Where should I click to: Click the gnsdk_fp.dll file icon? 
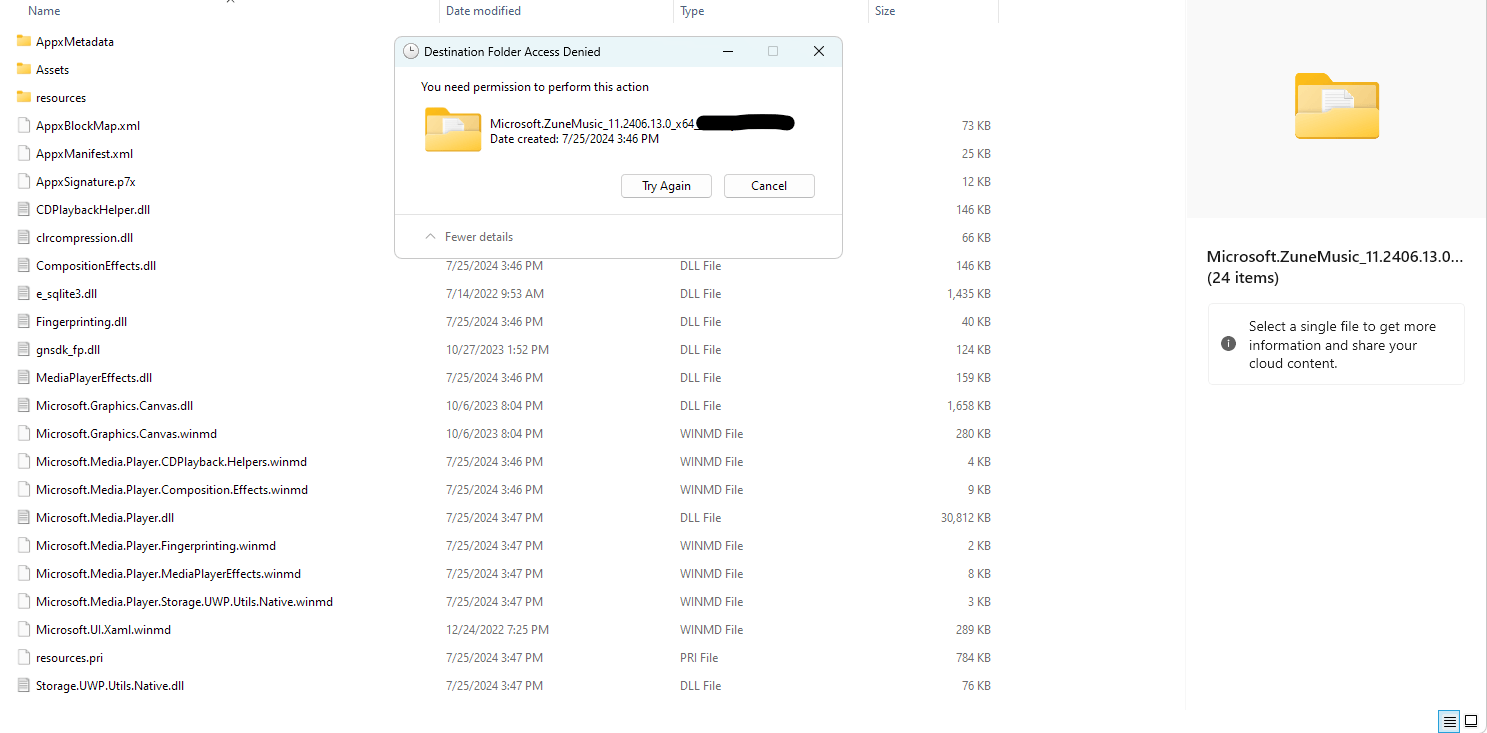(24, 349)
